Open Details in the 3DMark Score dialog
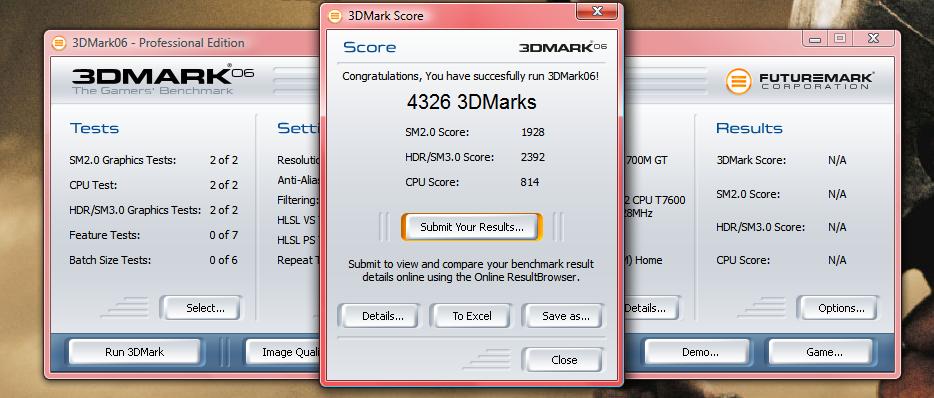 [379, 316]
